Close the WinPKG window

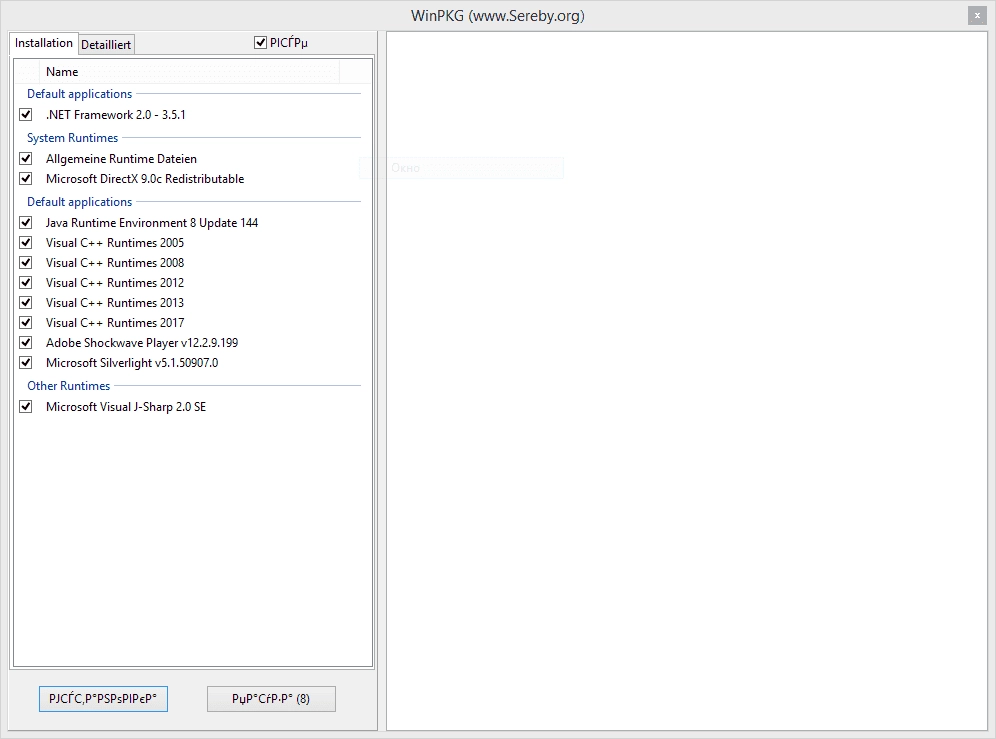977,16
